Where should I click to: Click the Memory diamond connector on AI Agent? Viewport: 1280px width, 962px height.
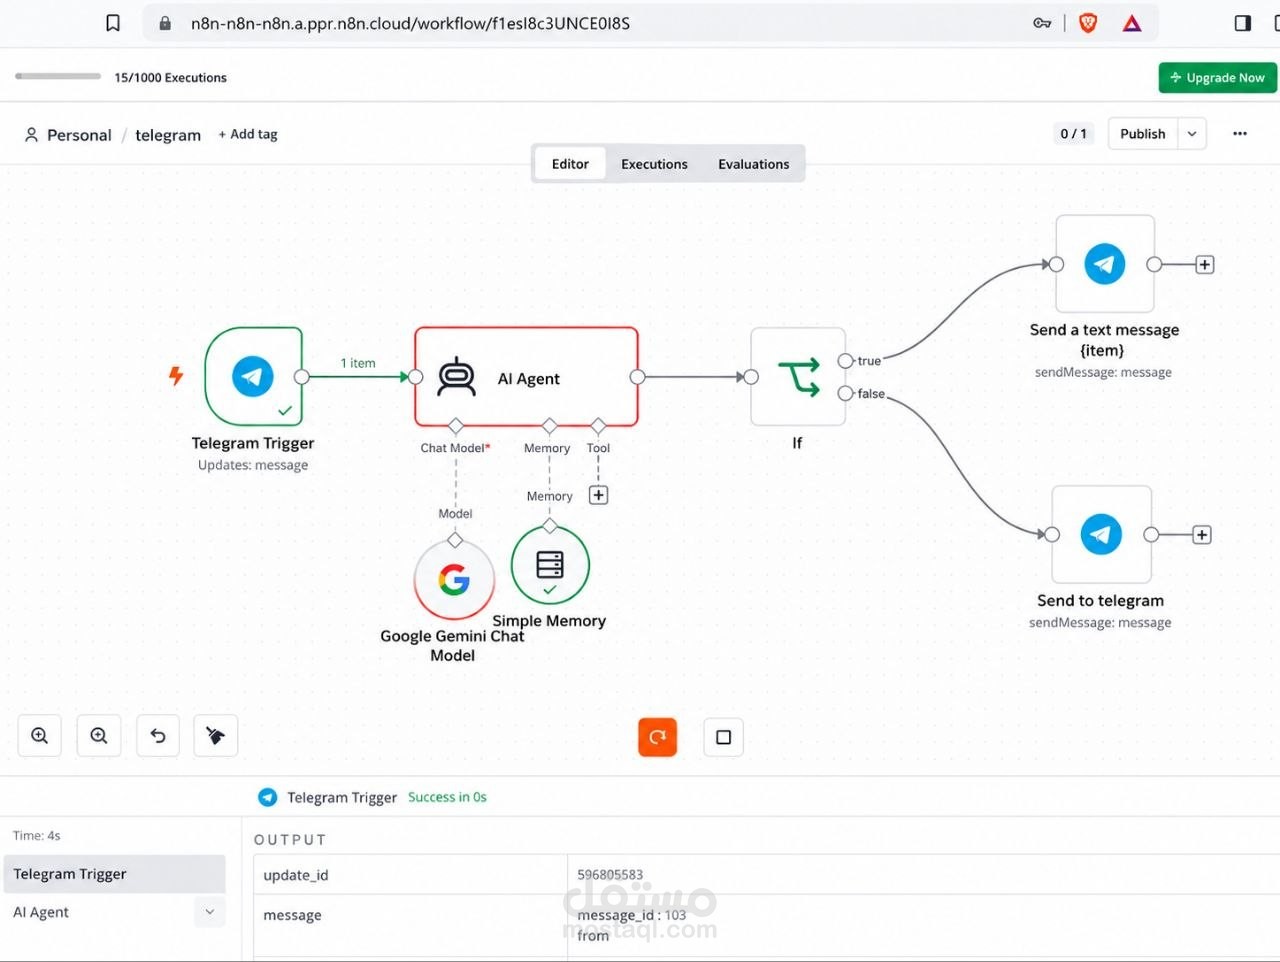[x=549, y=426]
